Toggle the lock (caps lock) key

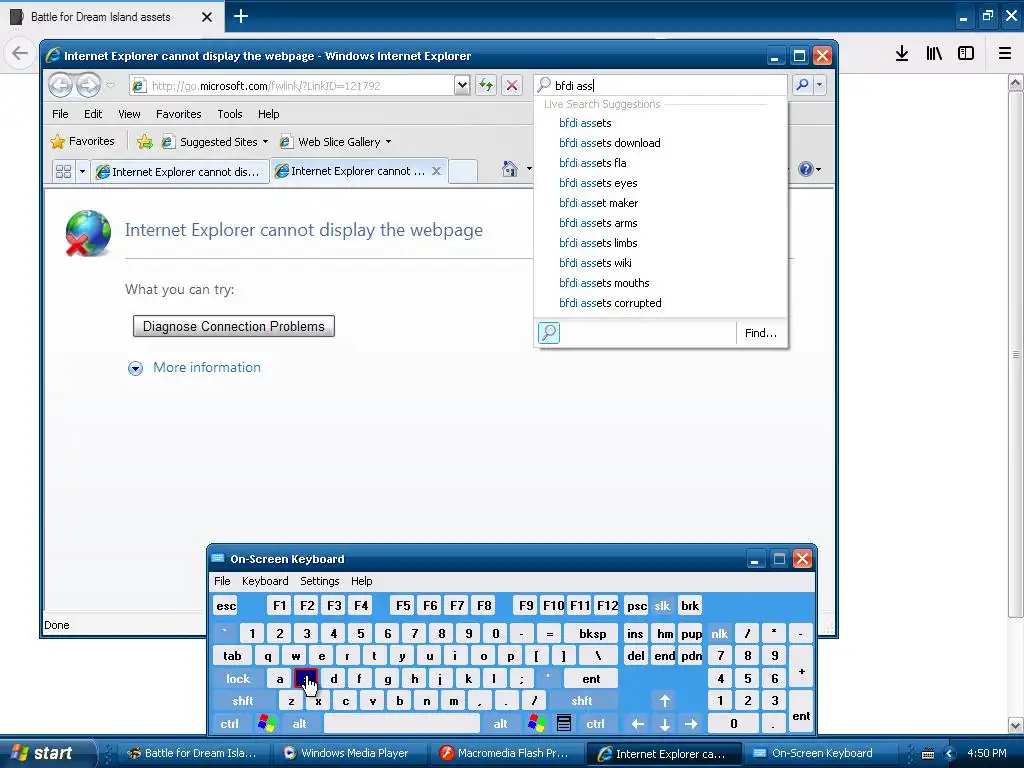click(x=238, y=679)
